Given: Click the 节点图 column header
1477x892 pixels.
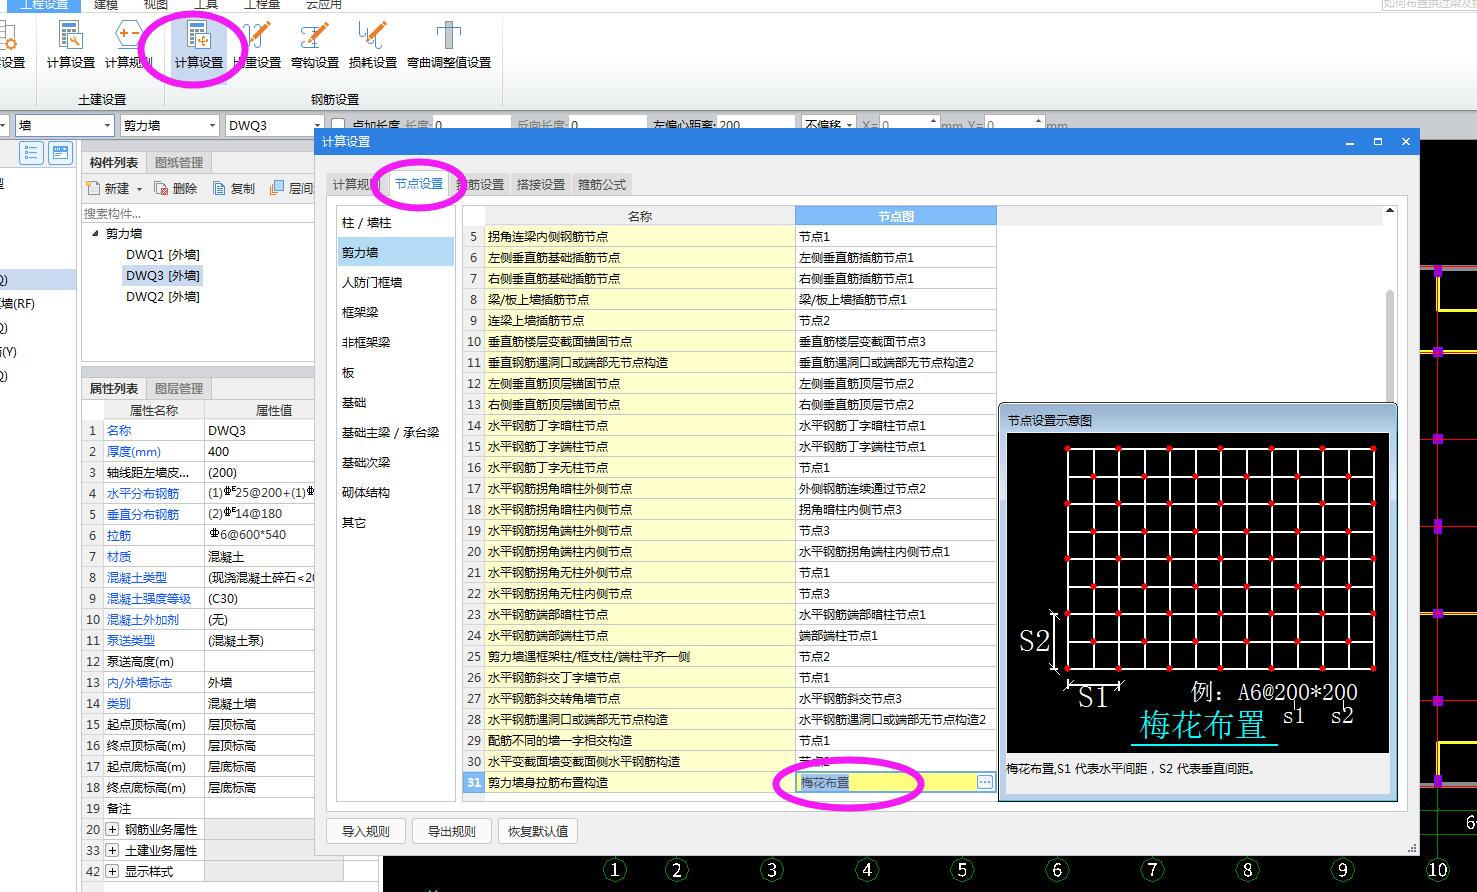Looking at the screenshot, I should [x=896, y=216].
